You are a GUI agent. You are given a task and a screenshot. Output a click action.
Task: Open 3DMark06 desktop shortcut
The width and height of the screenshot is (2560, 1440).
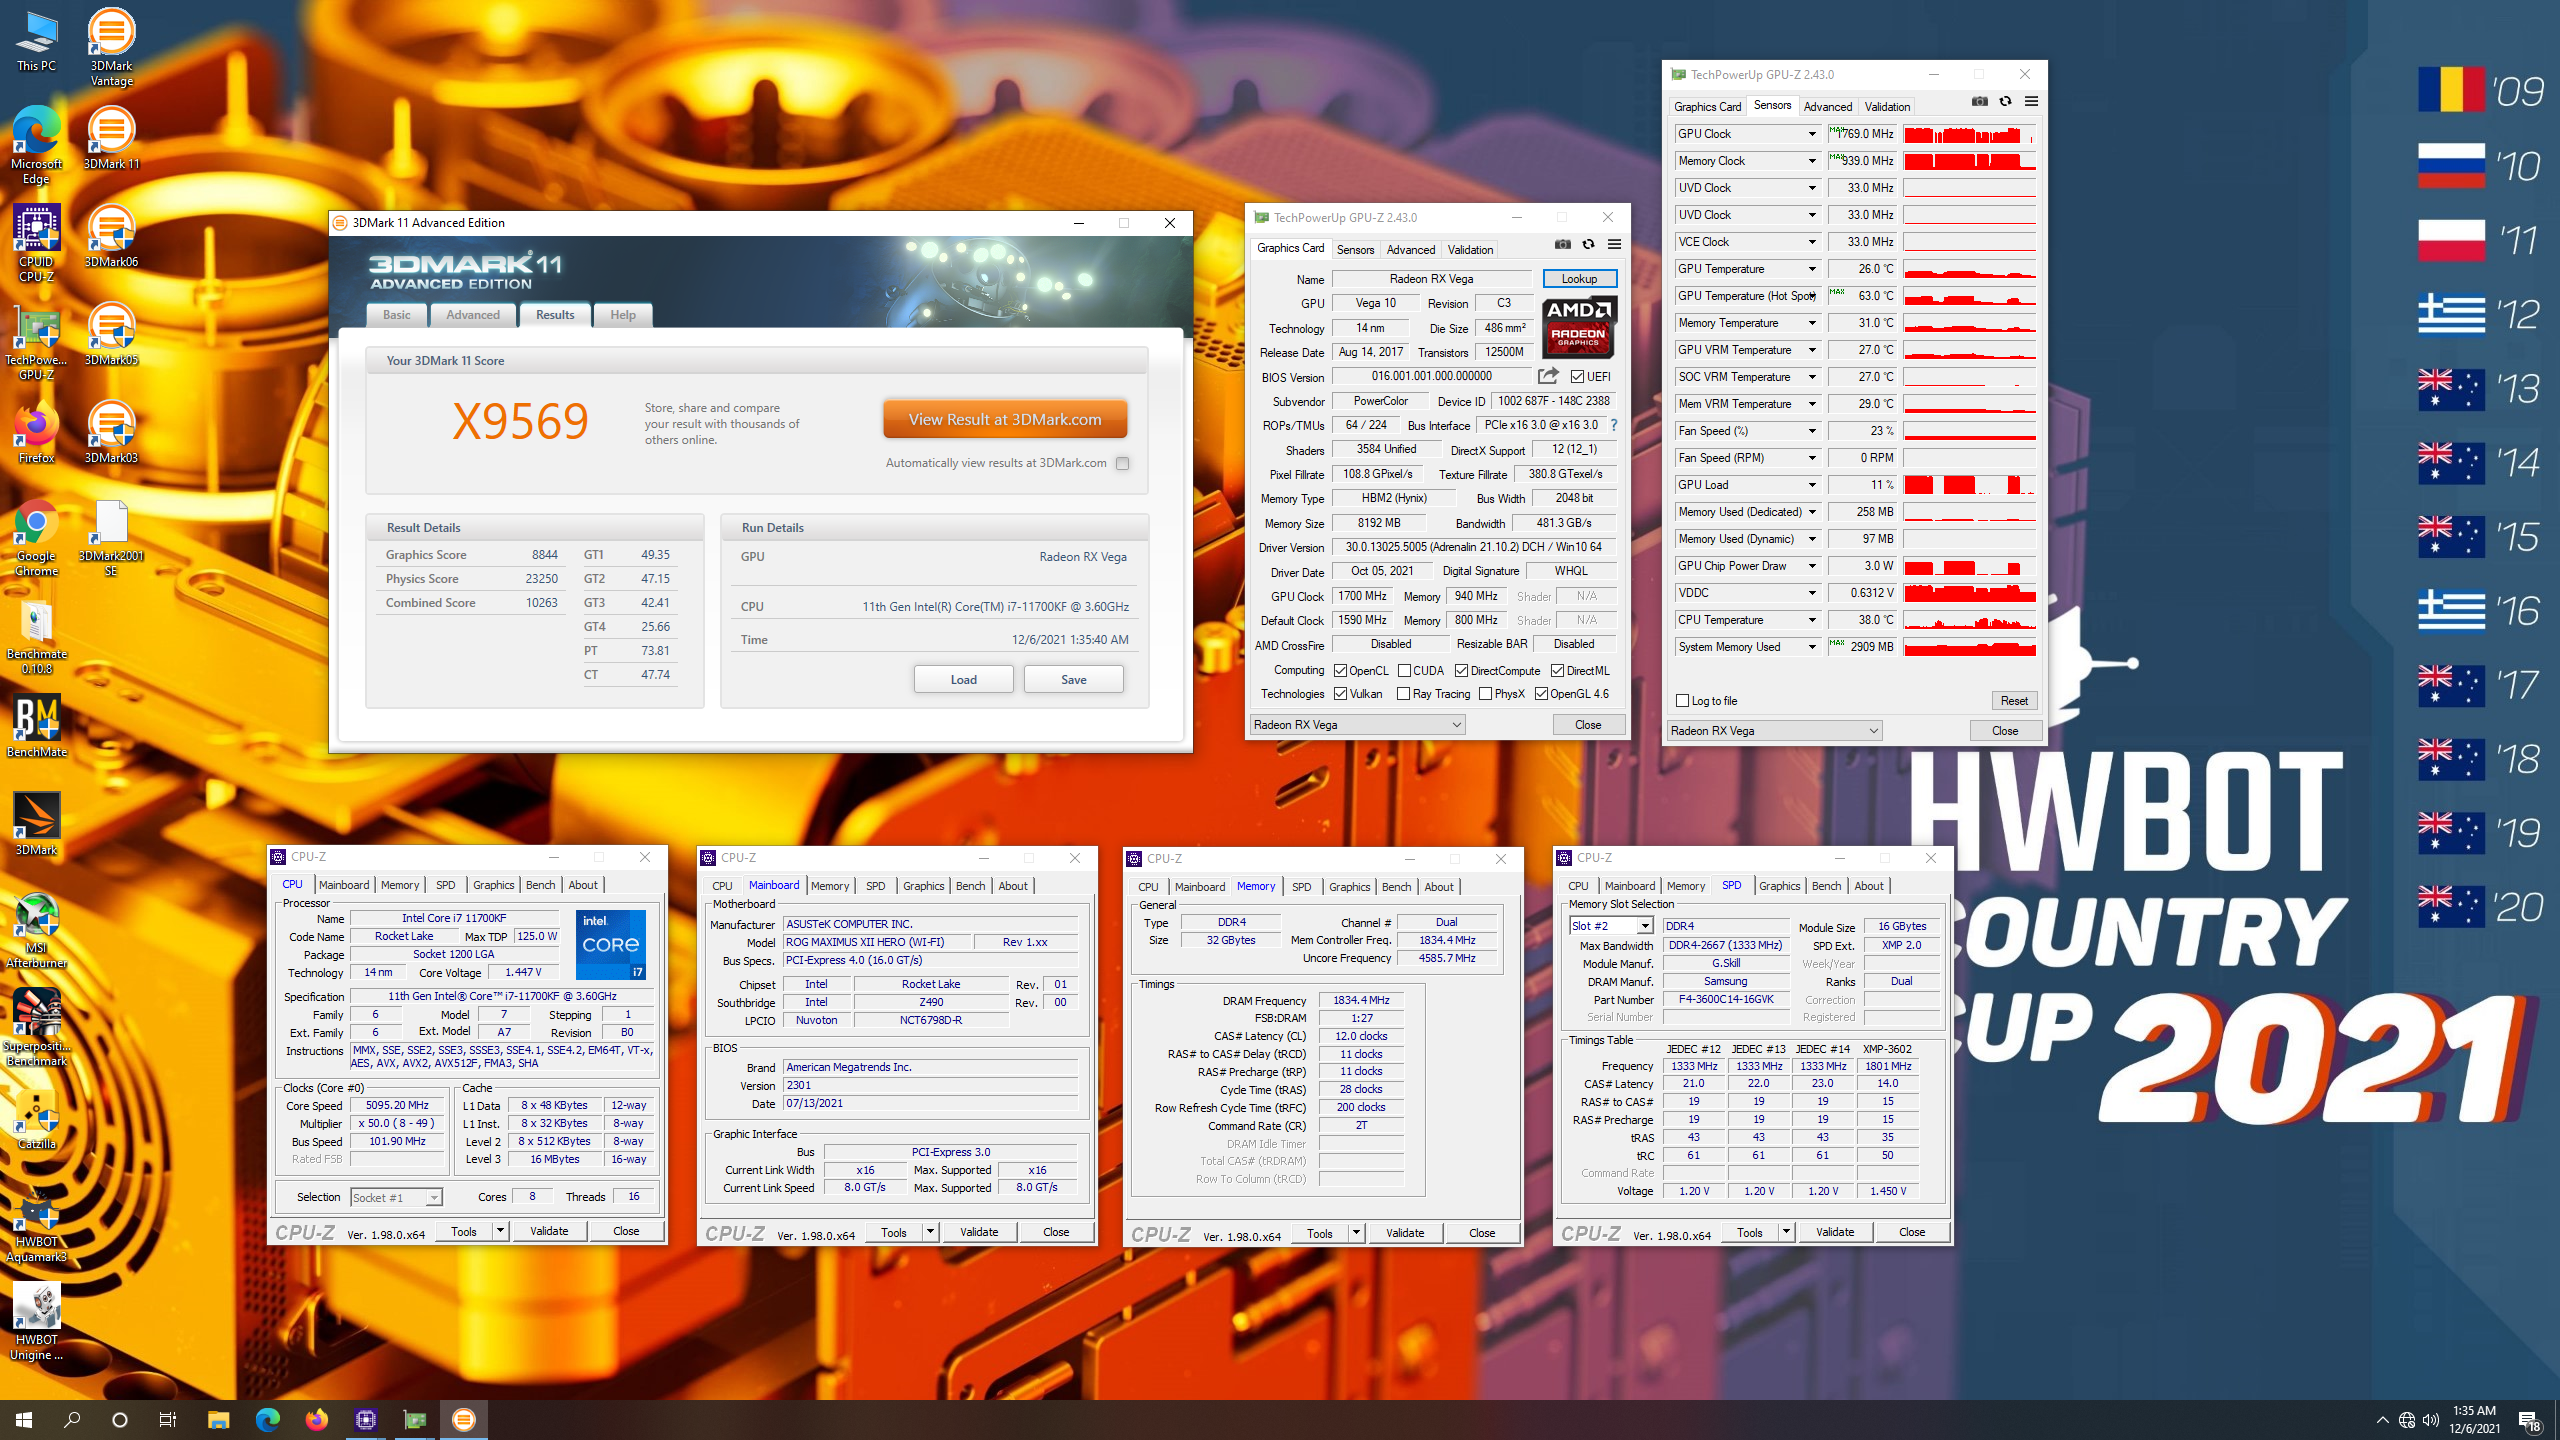(x=111, y=235)
